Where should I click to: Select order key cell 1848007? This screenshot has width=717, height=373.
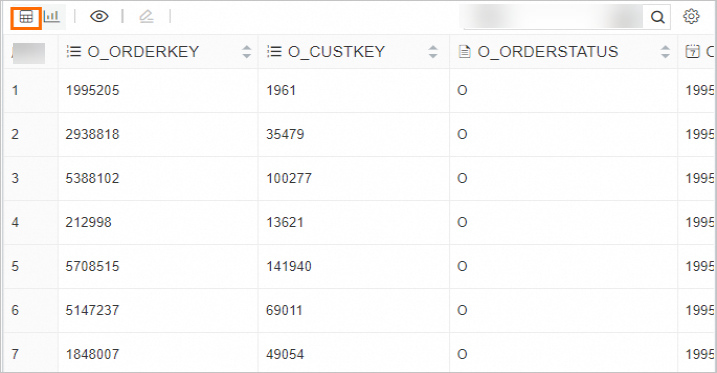pos(92,354)
